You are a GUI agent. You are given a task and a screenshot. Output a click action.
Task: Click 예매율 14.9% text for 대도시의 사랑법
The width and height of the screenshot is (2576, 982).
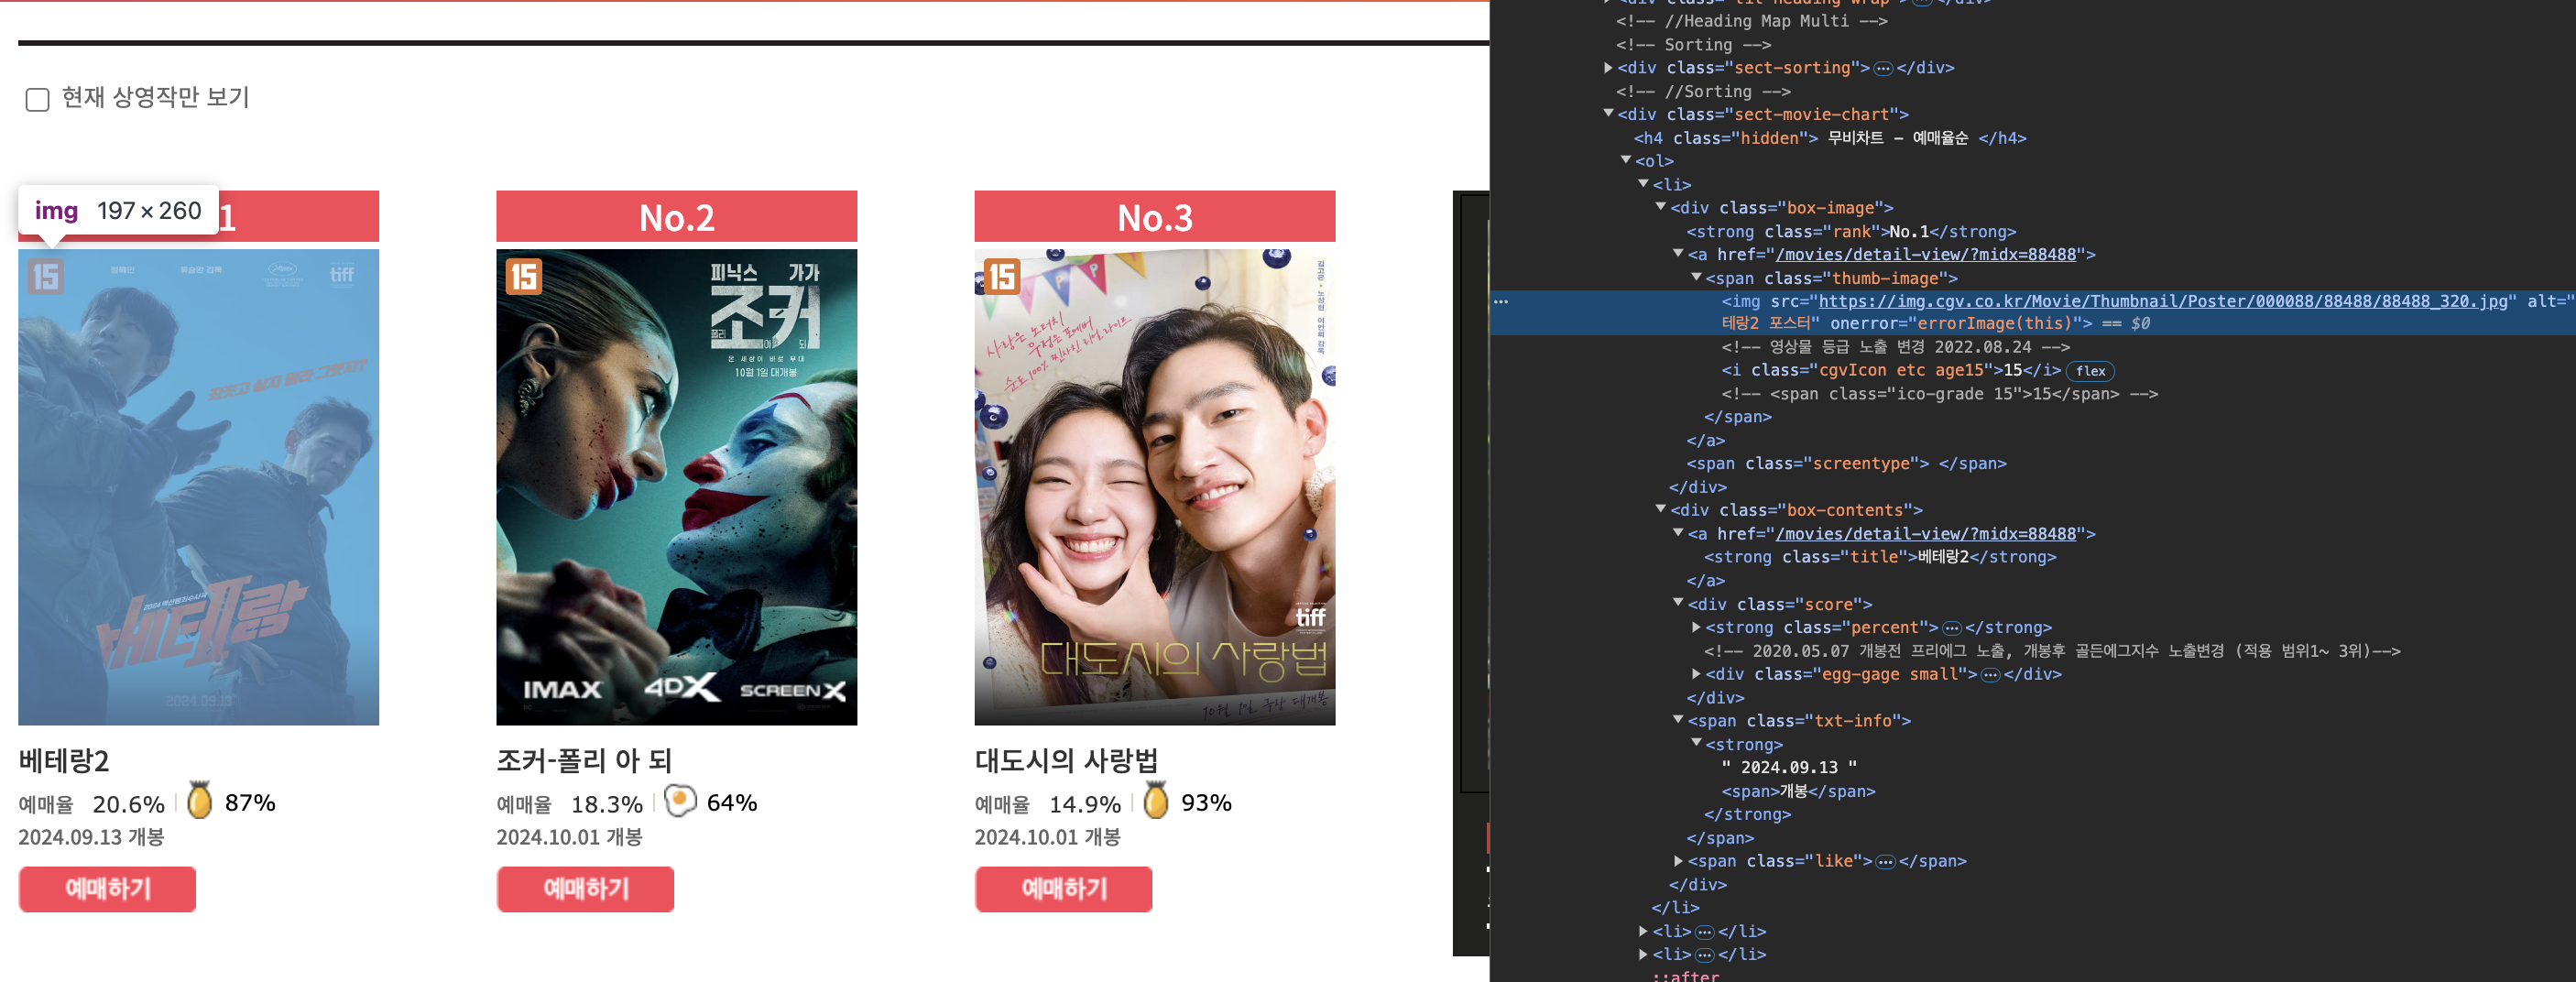click(x=1047, y=804)
